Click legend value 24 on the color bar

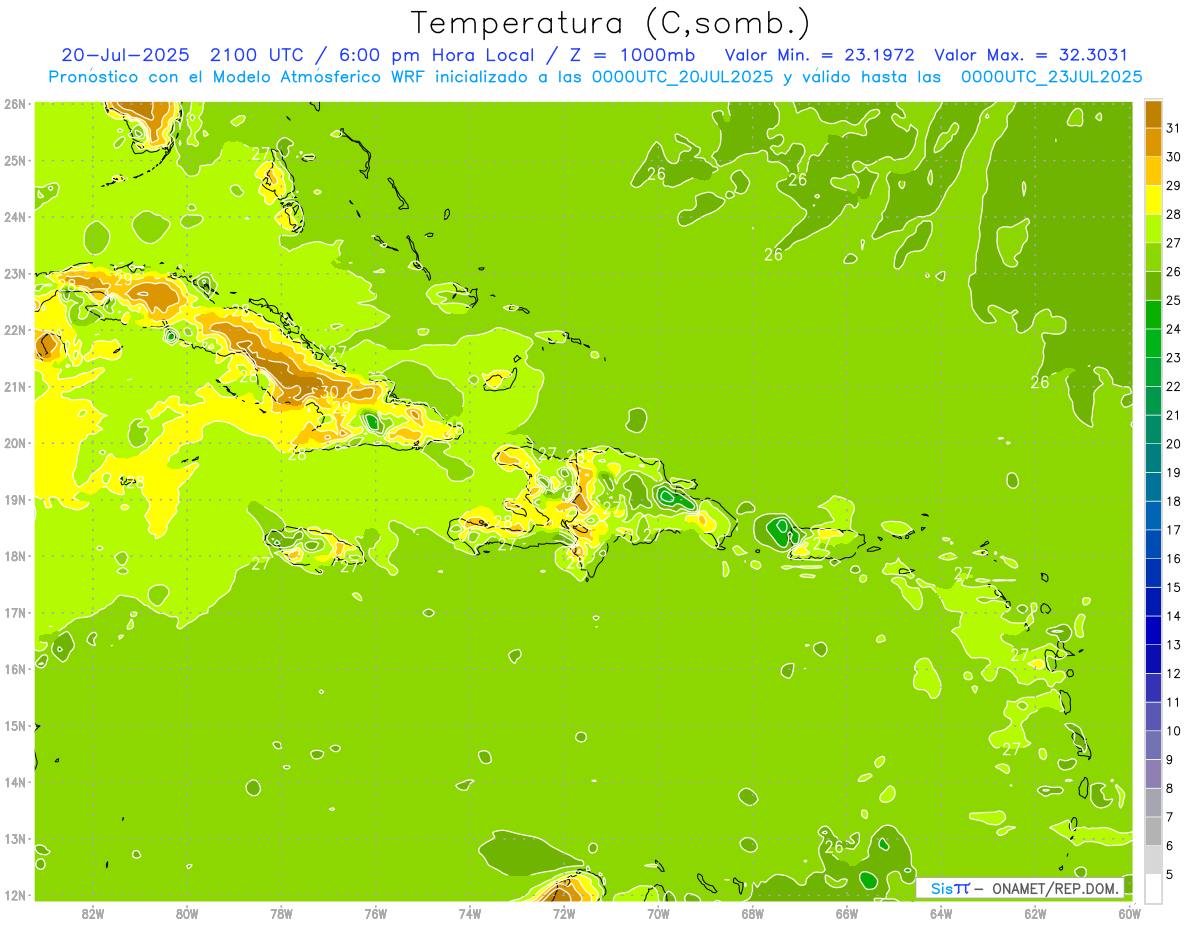pos(1173,329)
